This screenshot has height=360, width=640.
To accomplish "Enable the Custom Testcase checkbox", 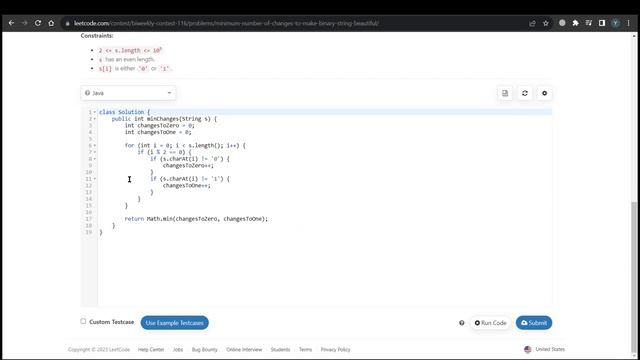I will 83,321.
